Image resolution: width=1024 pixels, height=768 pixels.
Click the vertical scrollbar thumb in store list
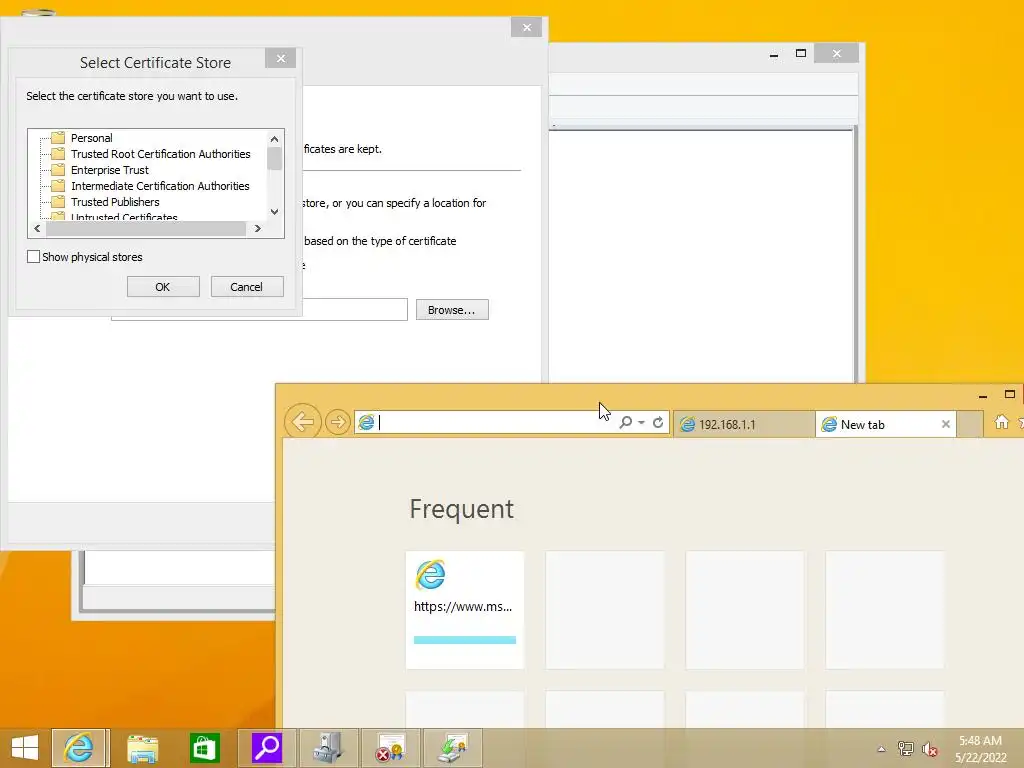[x=274, y=158]
